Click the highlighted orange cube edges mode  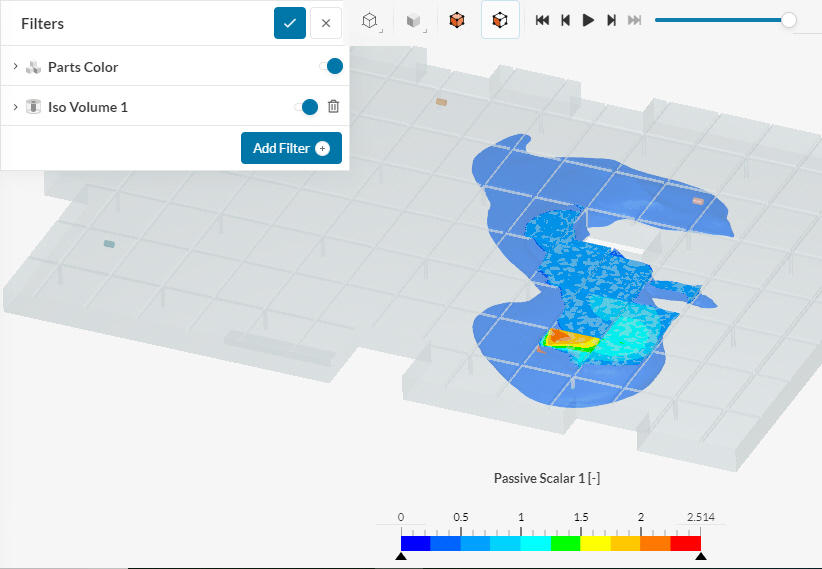tap(500, 20)
